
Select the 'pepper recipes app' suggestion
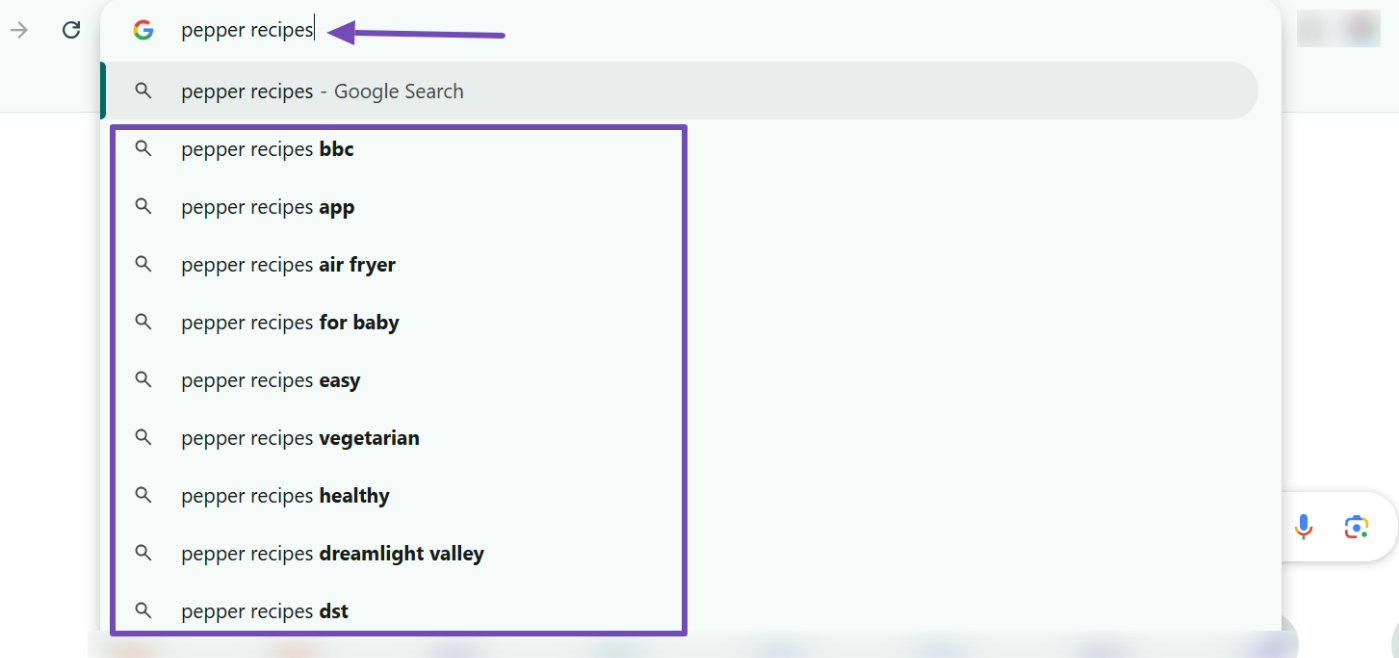(267, 208)
